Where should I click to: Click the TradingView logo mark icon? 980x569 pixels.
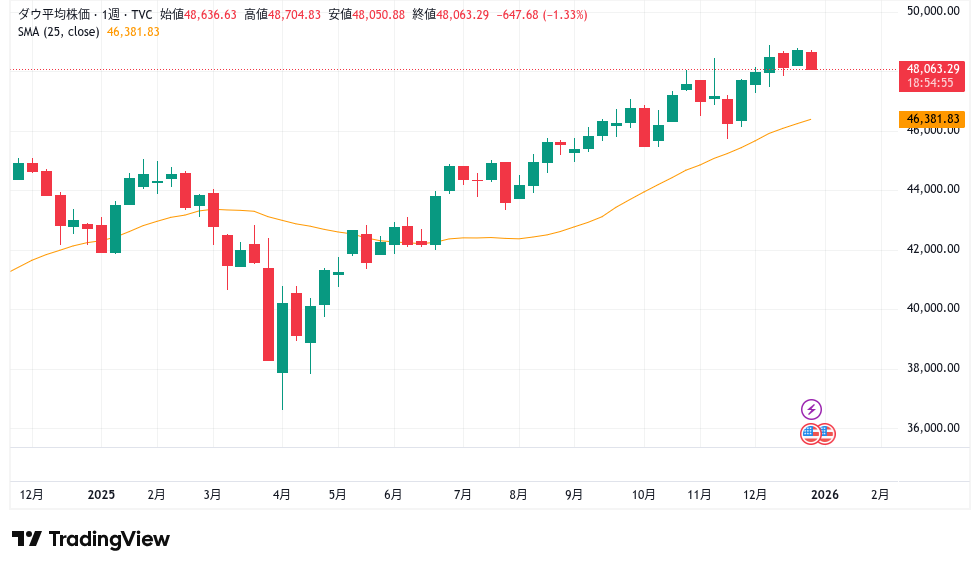click(27, 539)
